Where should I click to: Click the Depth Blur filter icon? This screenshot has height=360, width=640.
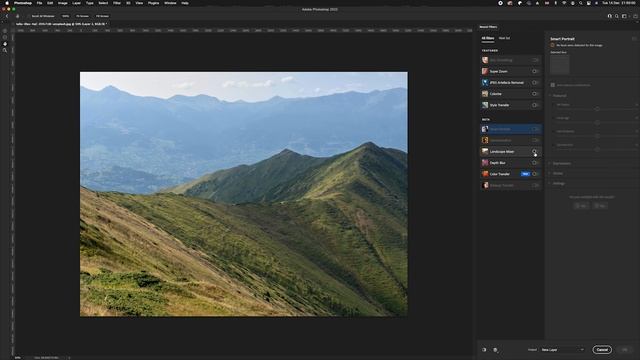(485, 163)
